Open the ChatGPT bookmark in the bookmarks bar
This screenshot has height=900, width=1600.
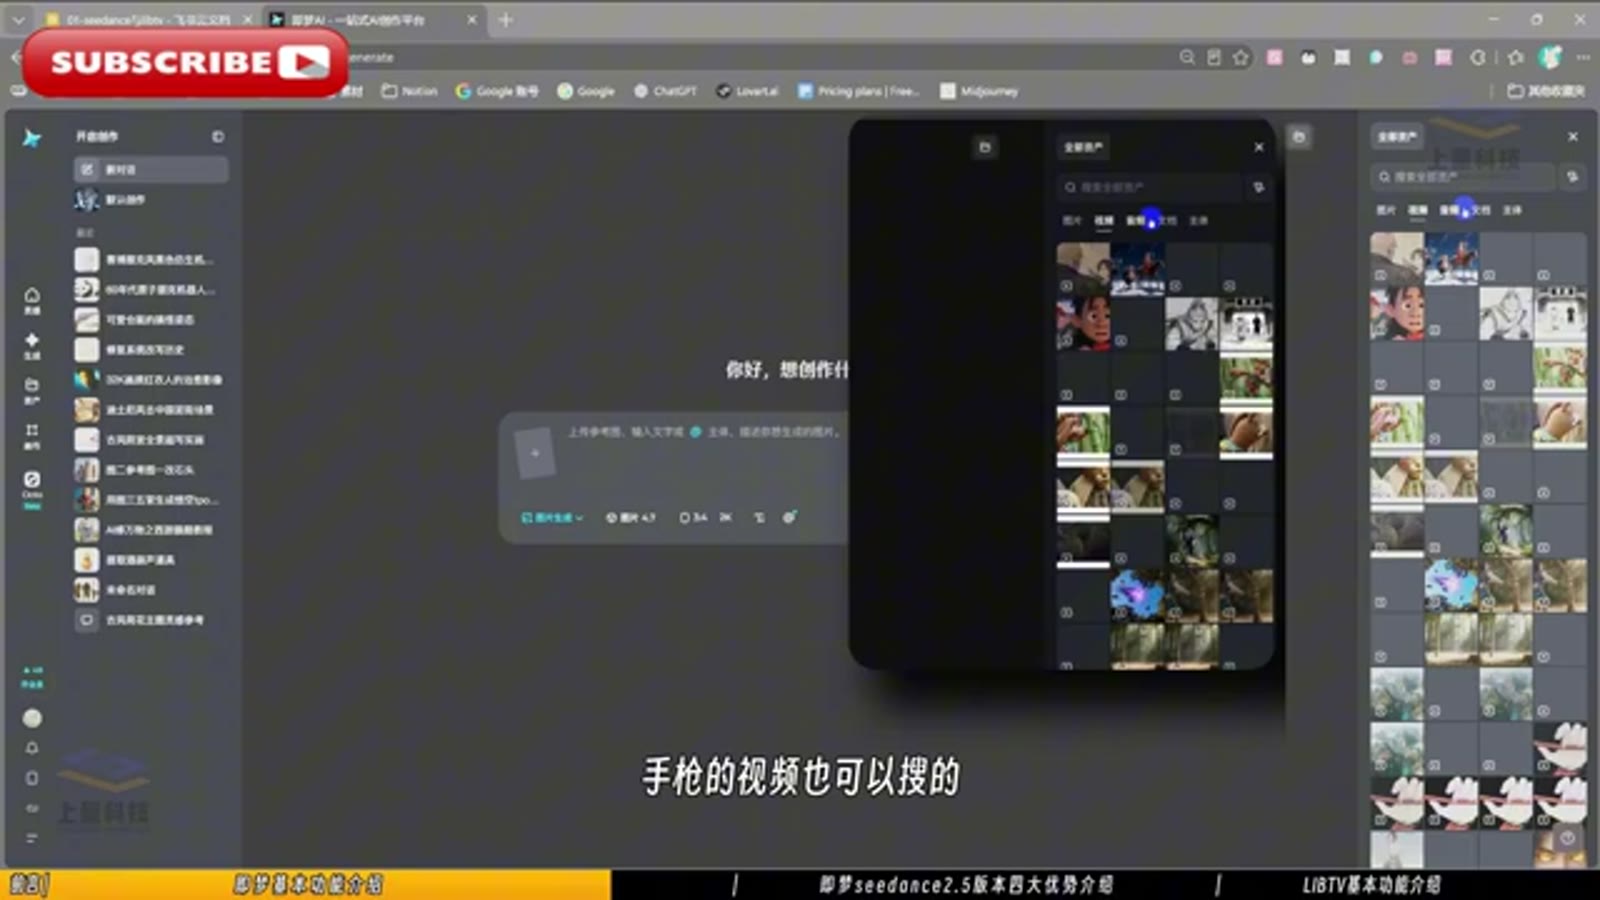pyautogui.click(x=665, y=91)
